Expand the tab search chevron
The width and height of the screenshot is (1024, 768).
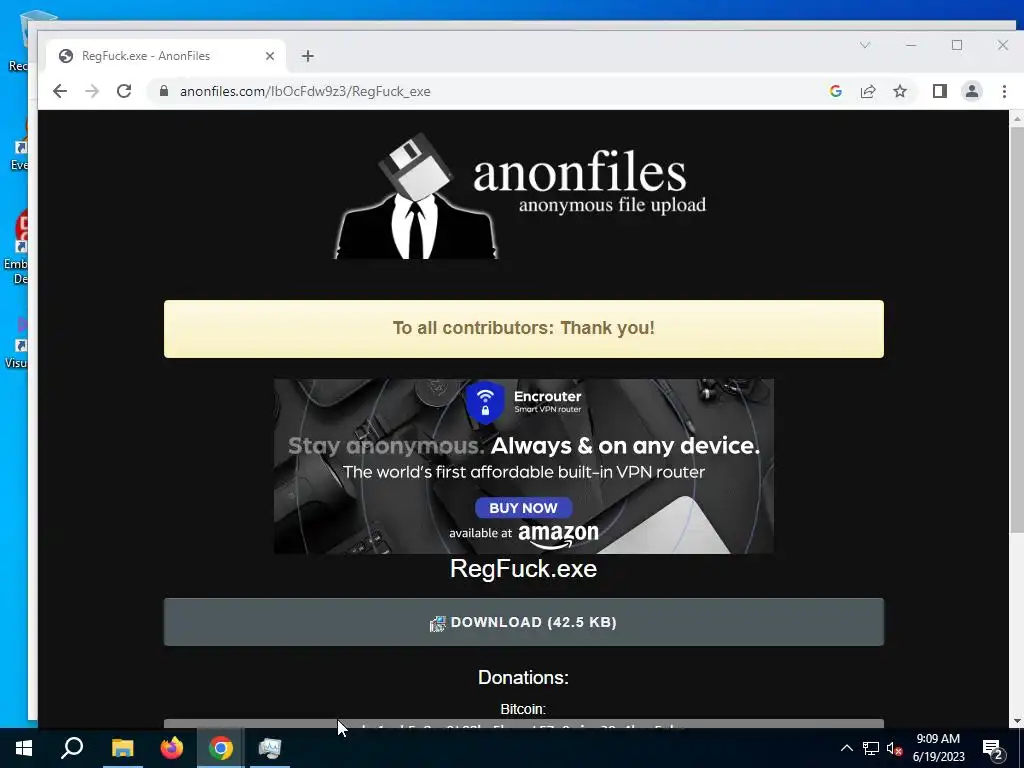(865, 45)
